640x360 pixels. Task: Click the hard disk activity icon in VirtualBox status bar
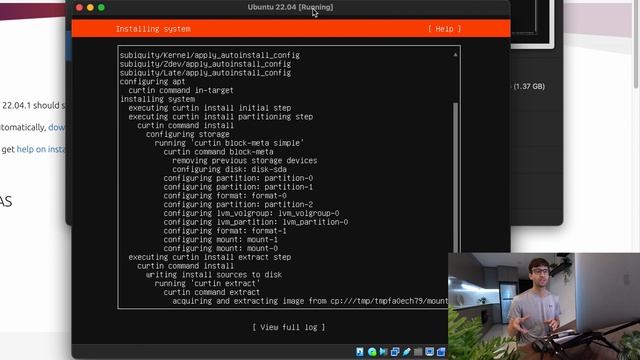click(x=360, y=351)
